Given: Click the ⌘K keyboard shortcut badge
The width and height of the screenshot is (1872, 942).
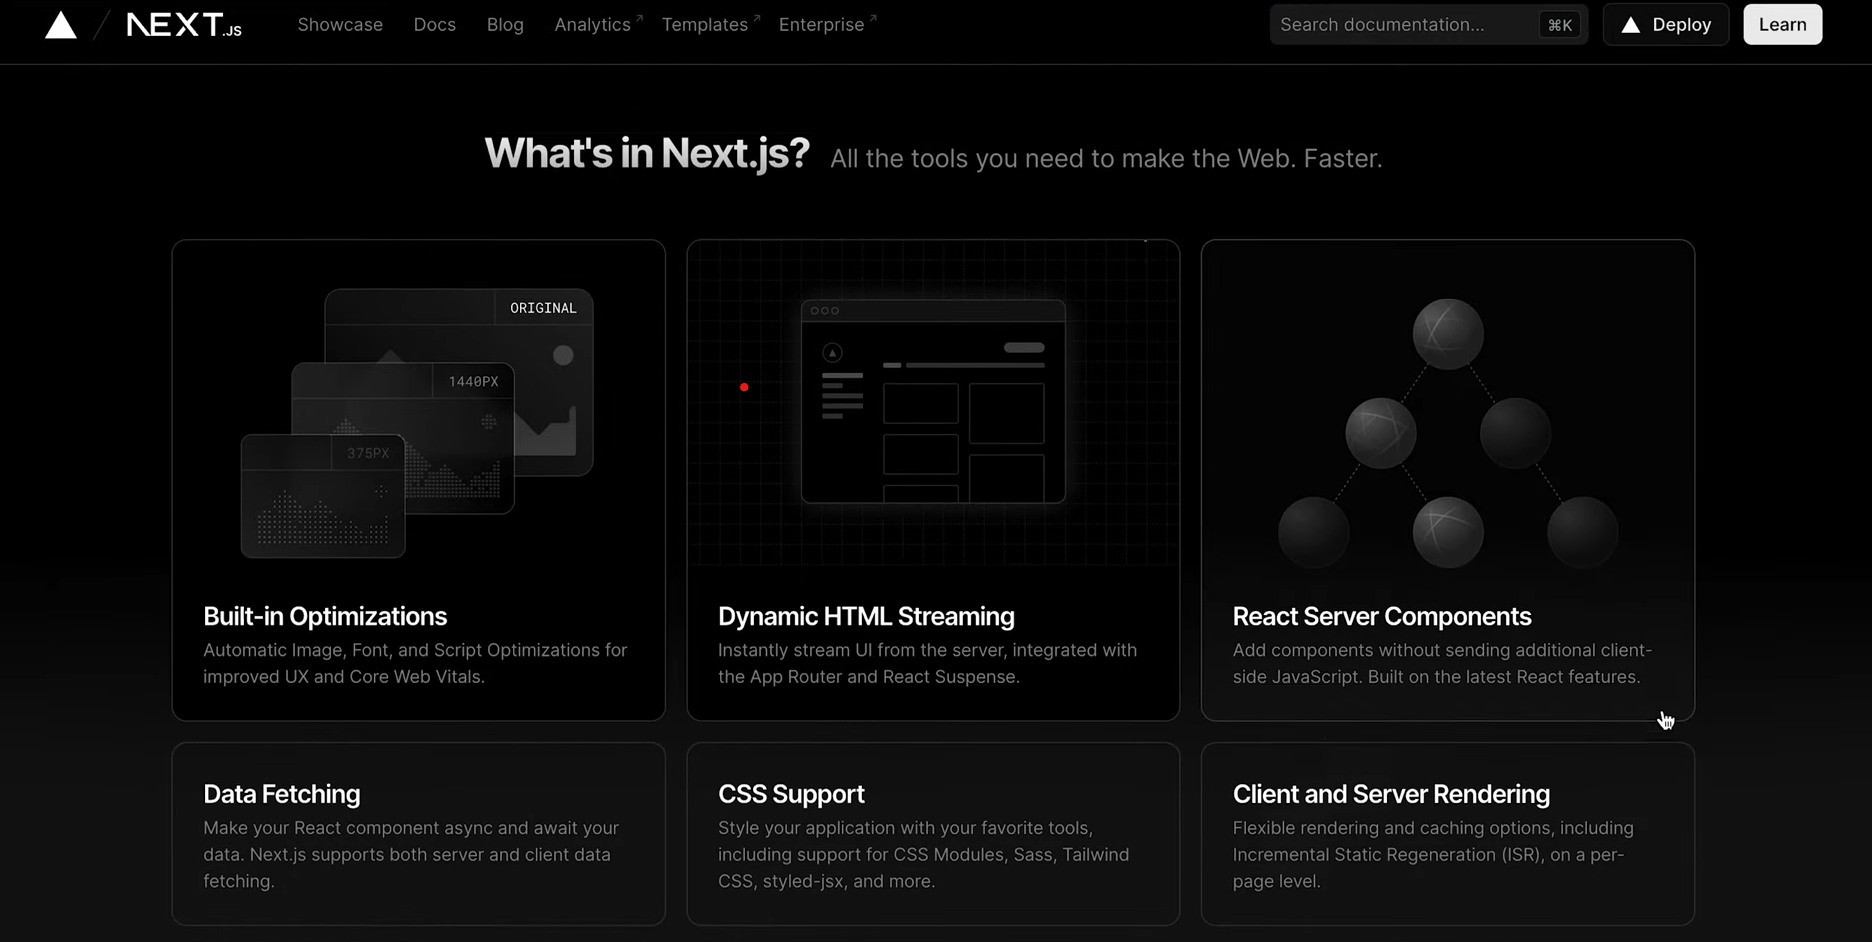Looking at the screenshot, I should click(x=1559, y=25).
